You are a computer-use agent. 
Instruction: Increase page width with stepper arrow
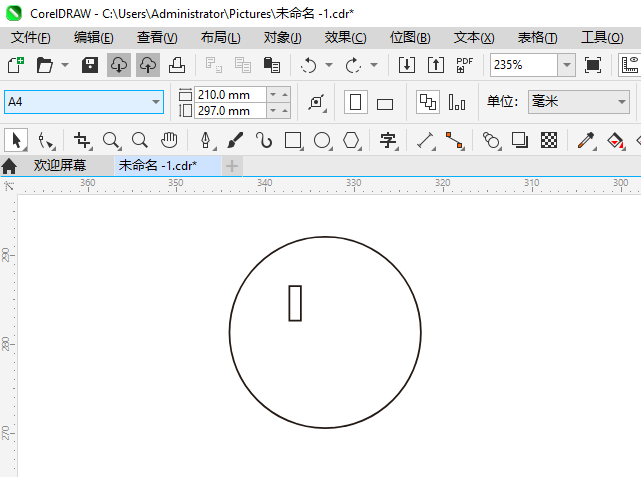coord(285,95)
